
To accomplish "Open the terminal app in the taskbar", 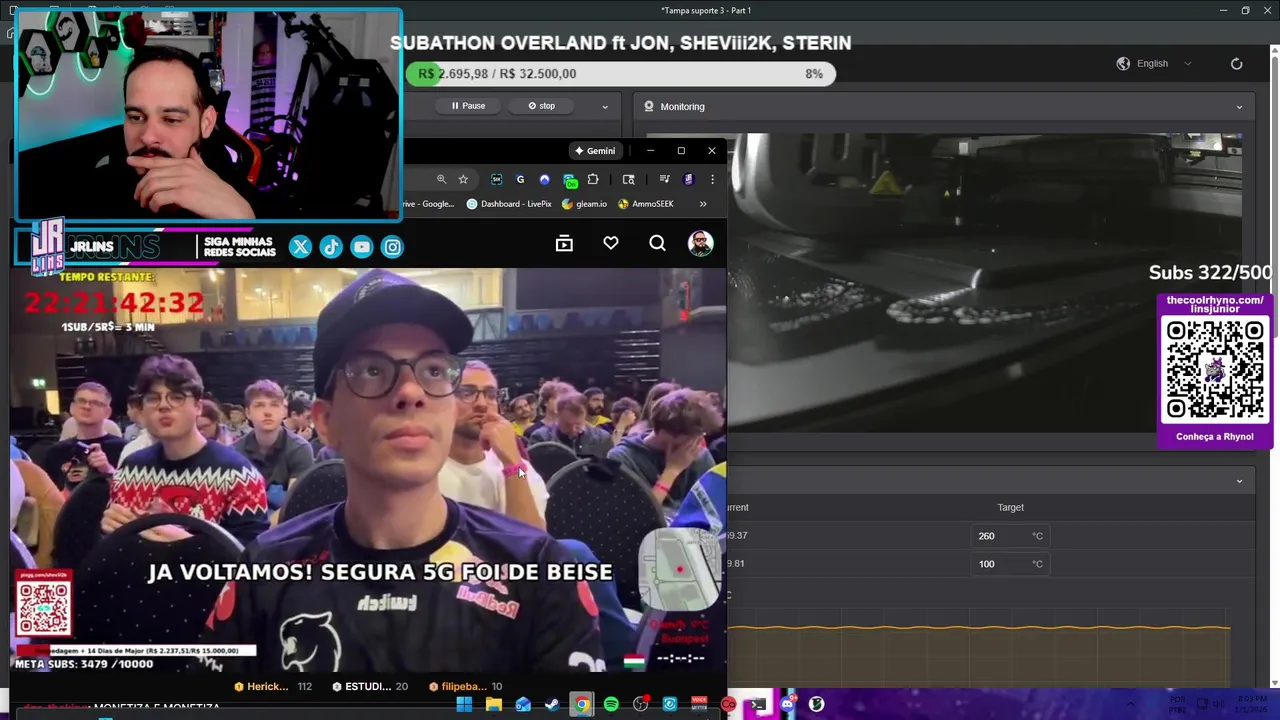I will (x=758, y=704).
